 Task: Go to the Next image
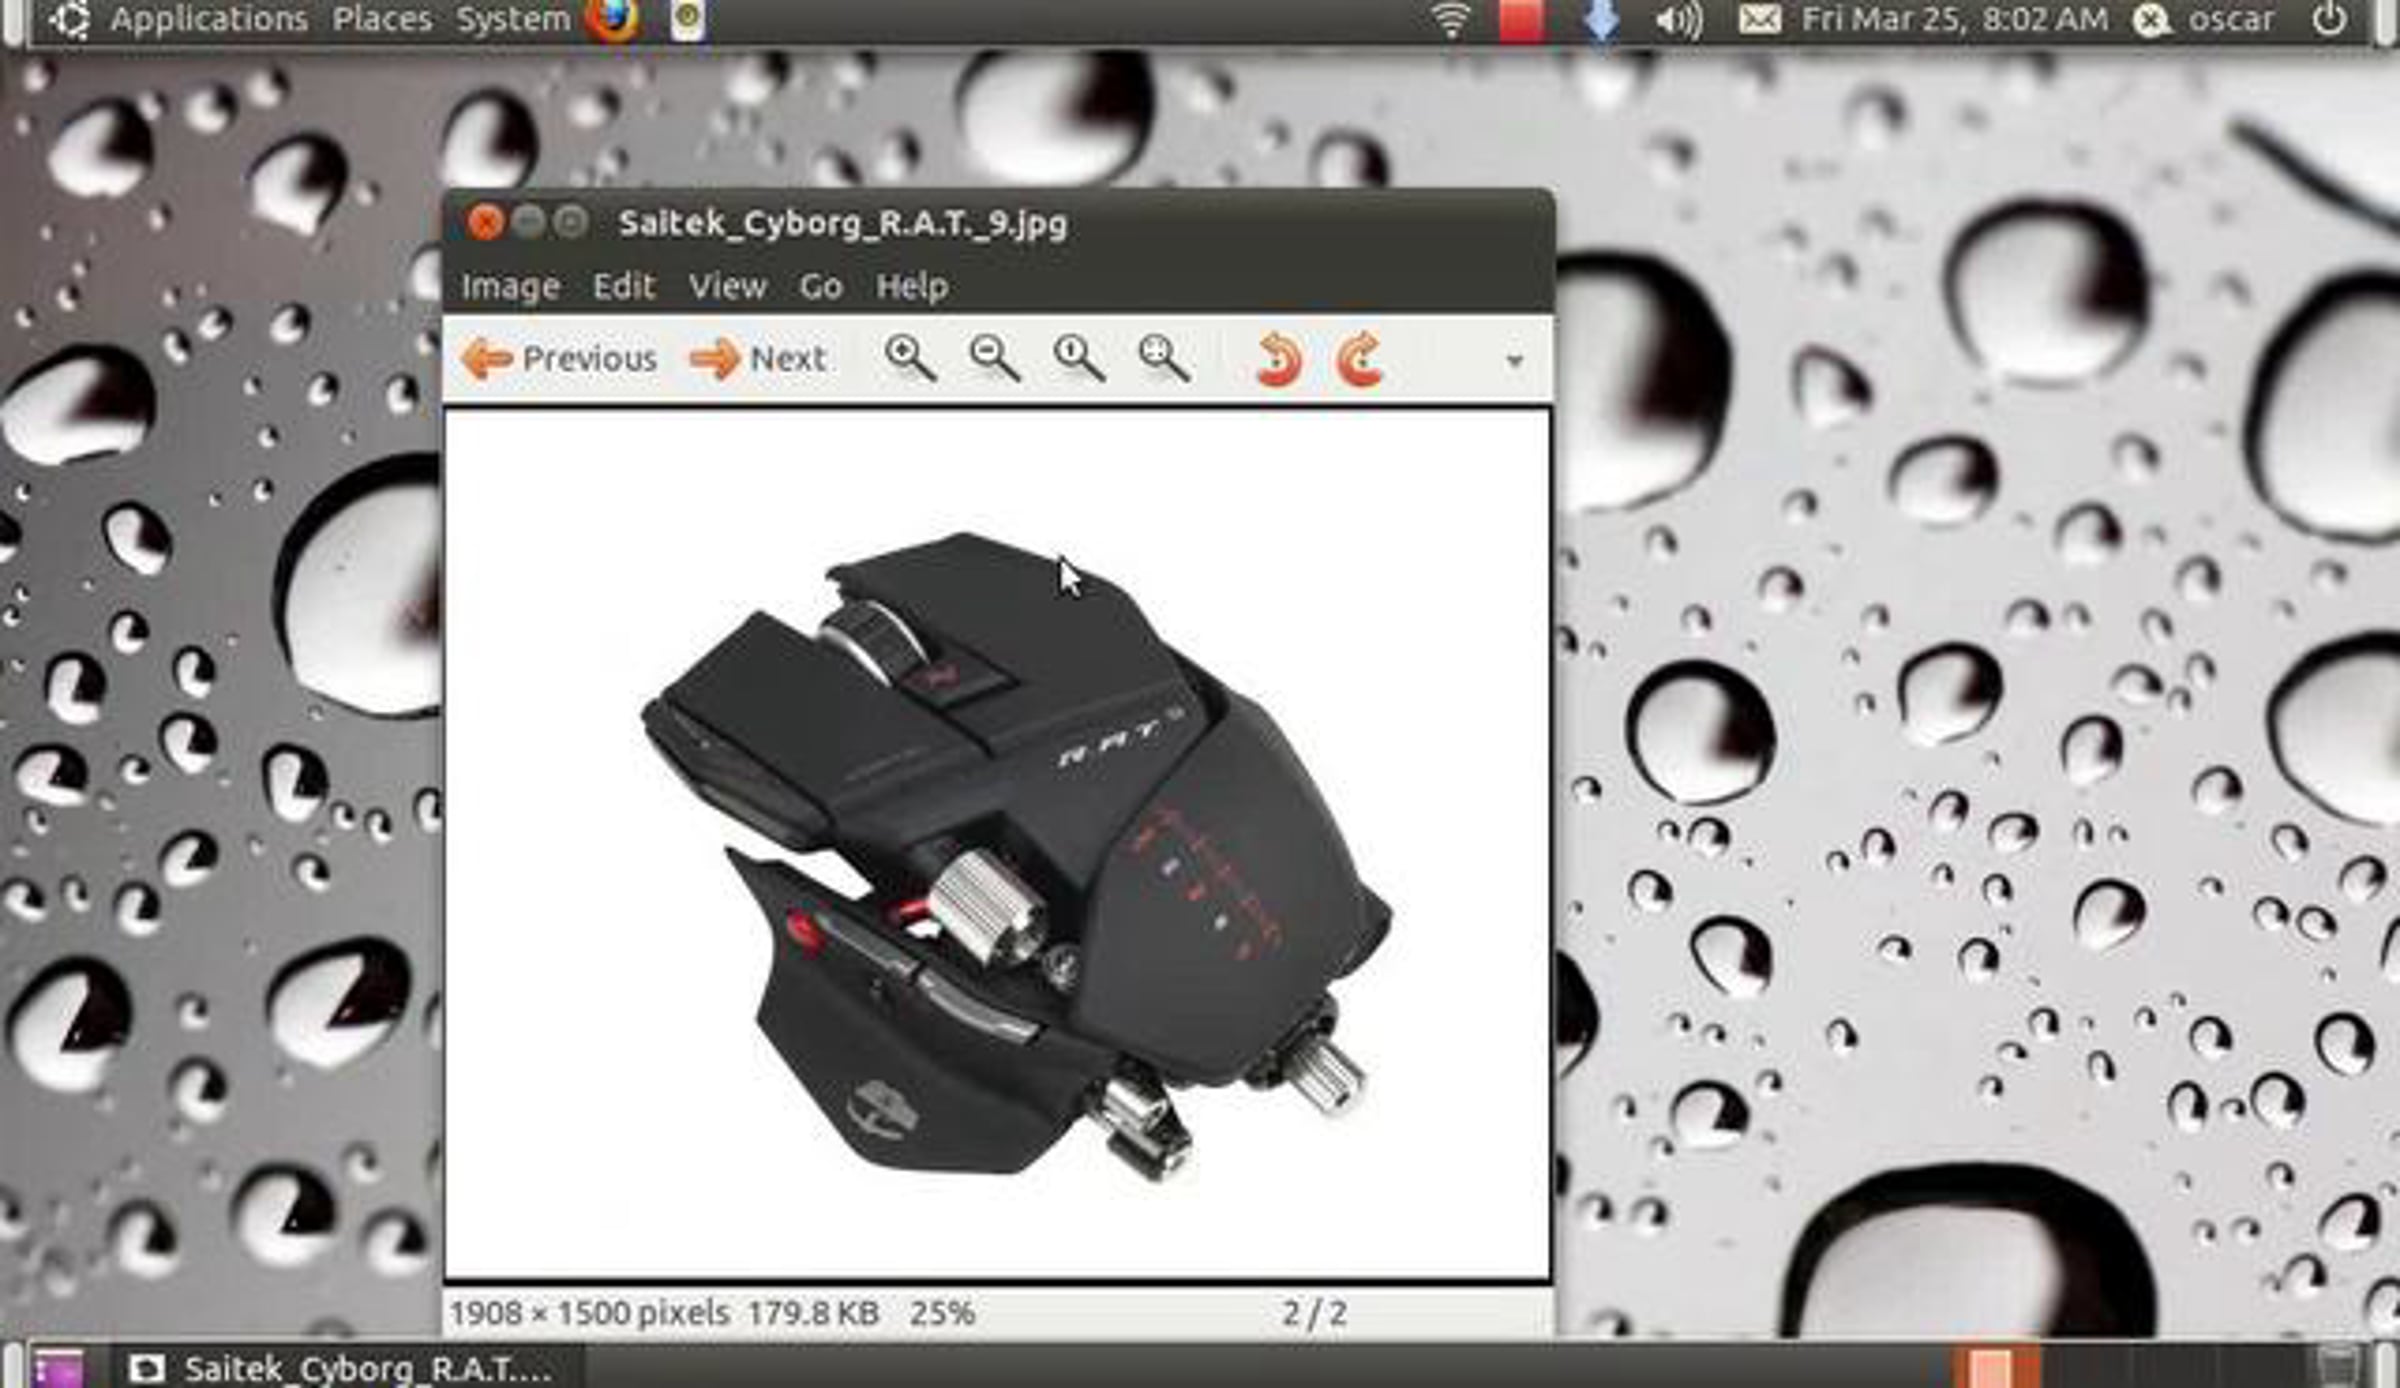tap(759, 359)
